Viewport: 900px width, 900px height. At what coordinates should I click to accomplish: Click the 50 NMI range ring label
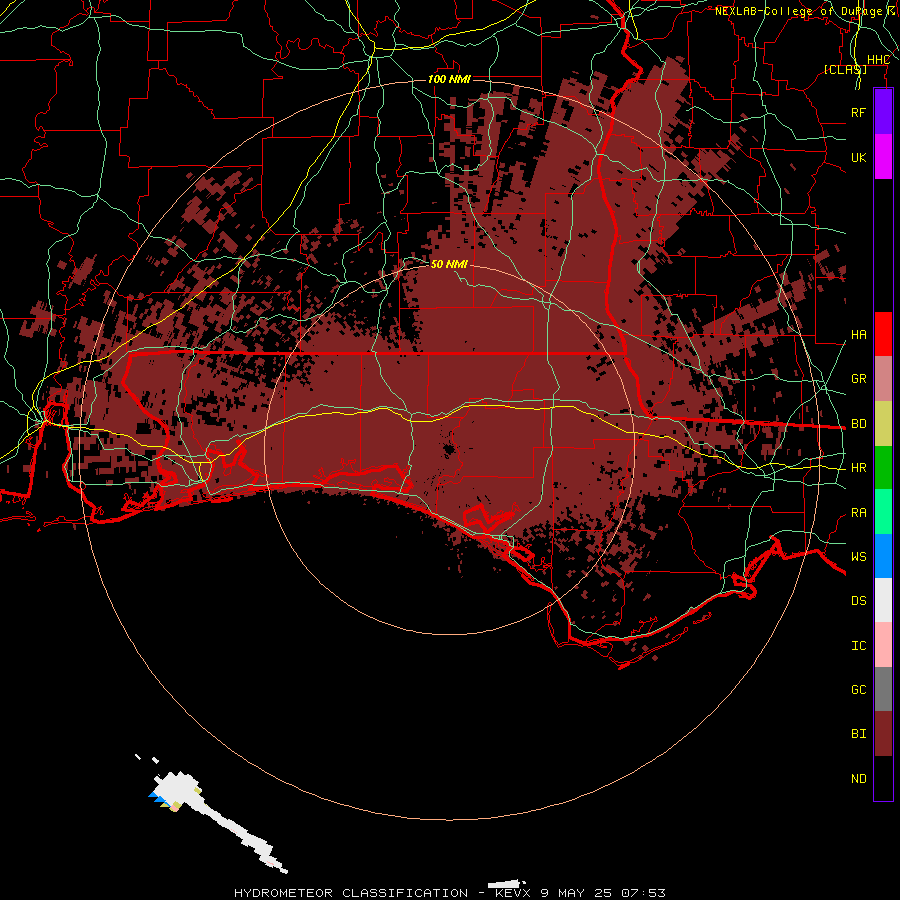[x=449, y=264]
